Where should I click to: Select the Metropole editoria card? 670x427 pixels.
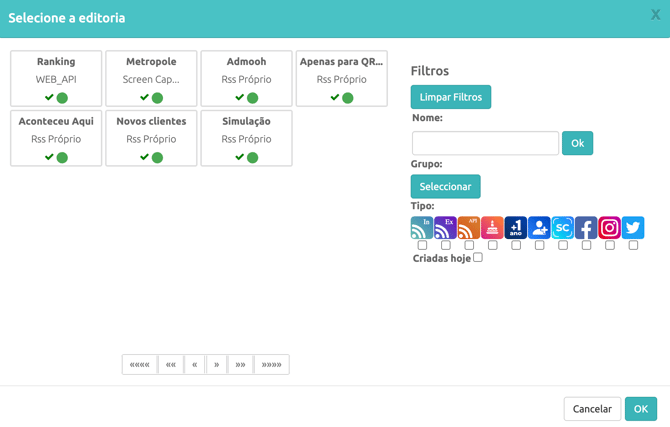(x=151, y=79)
